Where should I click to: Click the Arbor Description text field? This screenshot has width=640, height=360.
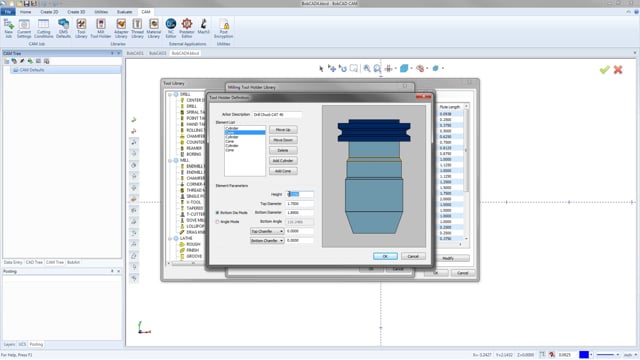277,115
